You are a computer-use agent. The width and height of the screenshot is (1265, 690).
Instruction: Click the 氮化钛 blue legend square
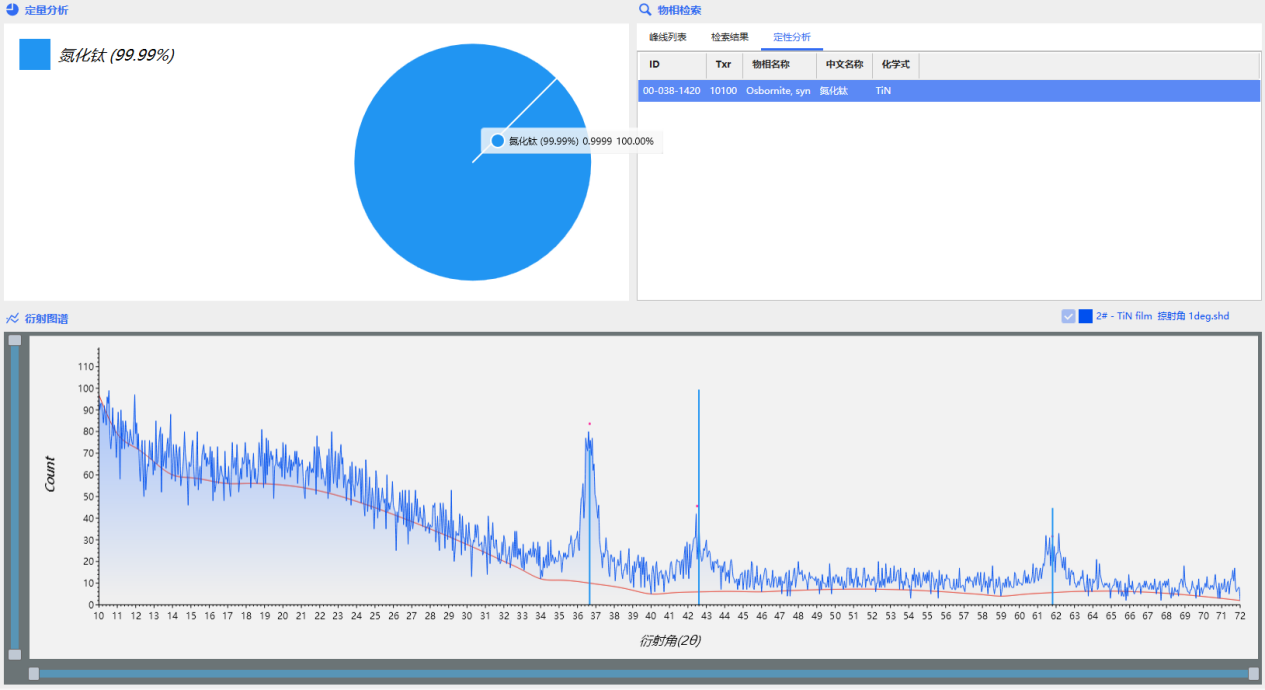[35, 55]
